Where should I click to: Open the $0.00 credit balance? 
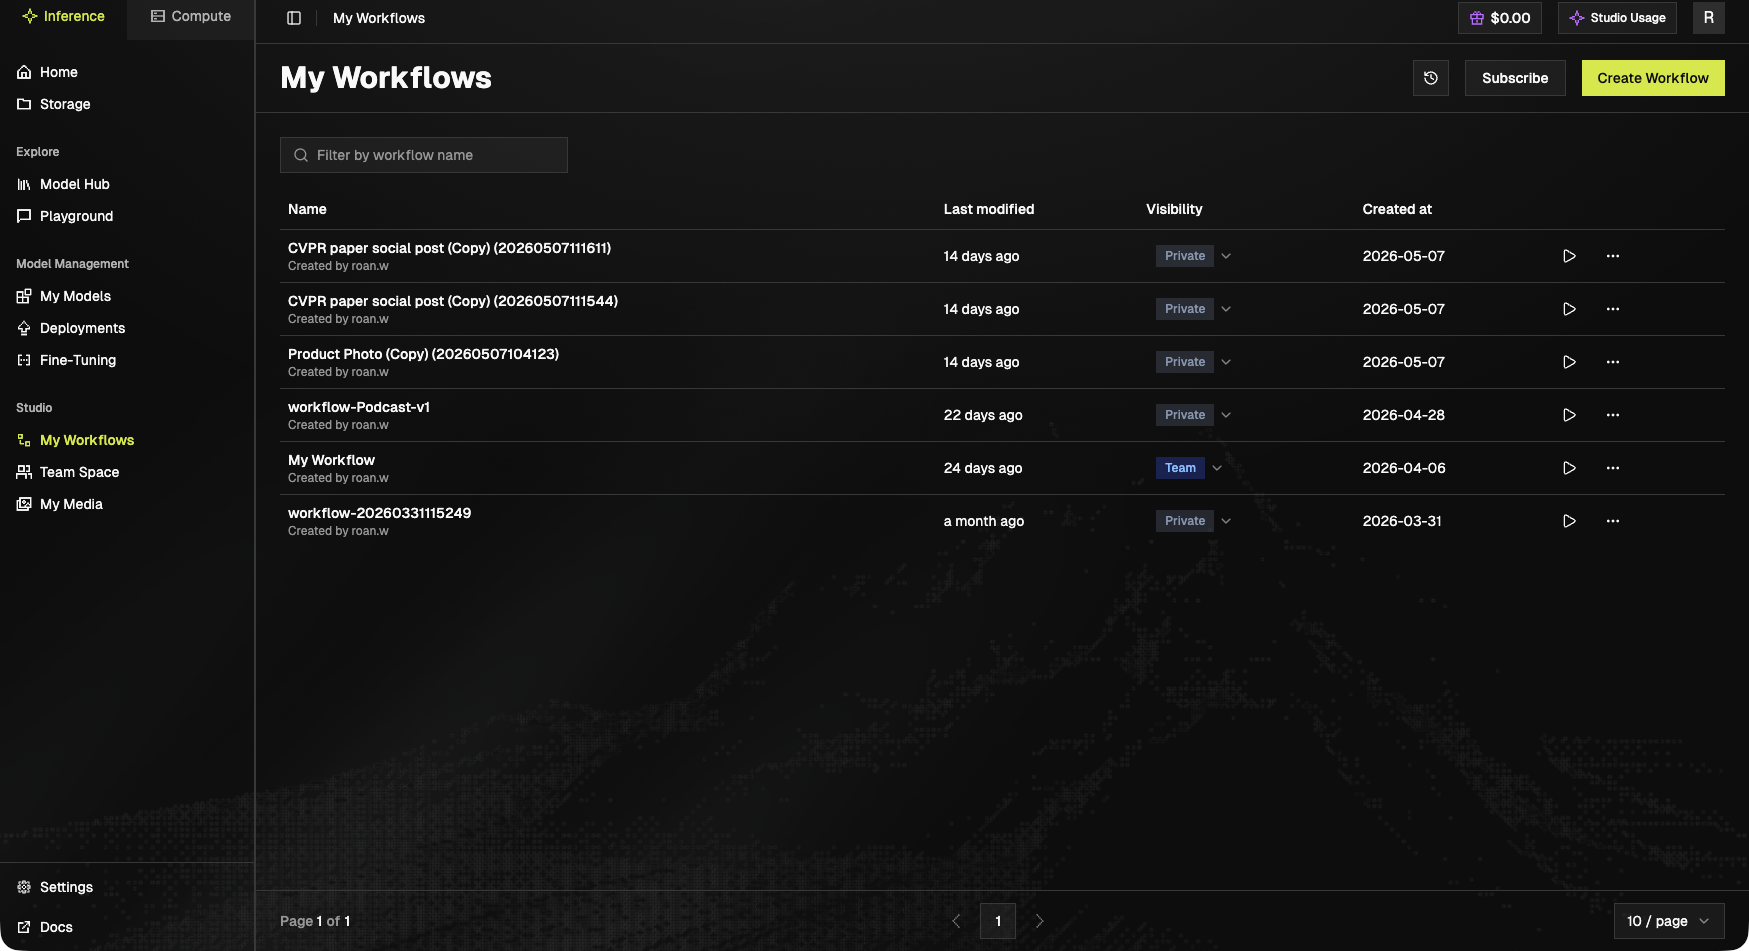[1500, 18]
